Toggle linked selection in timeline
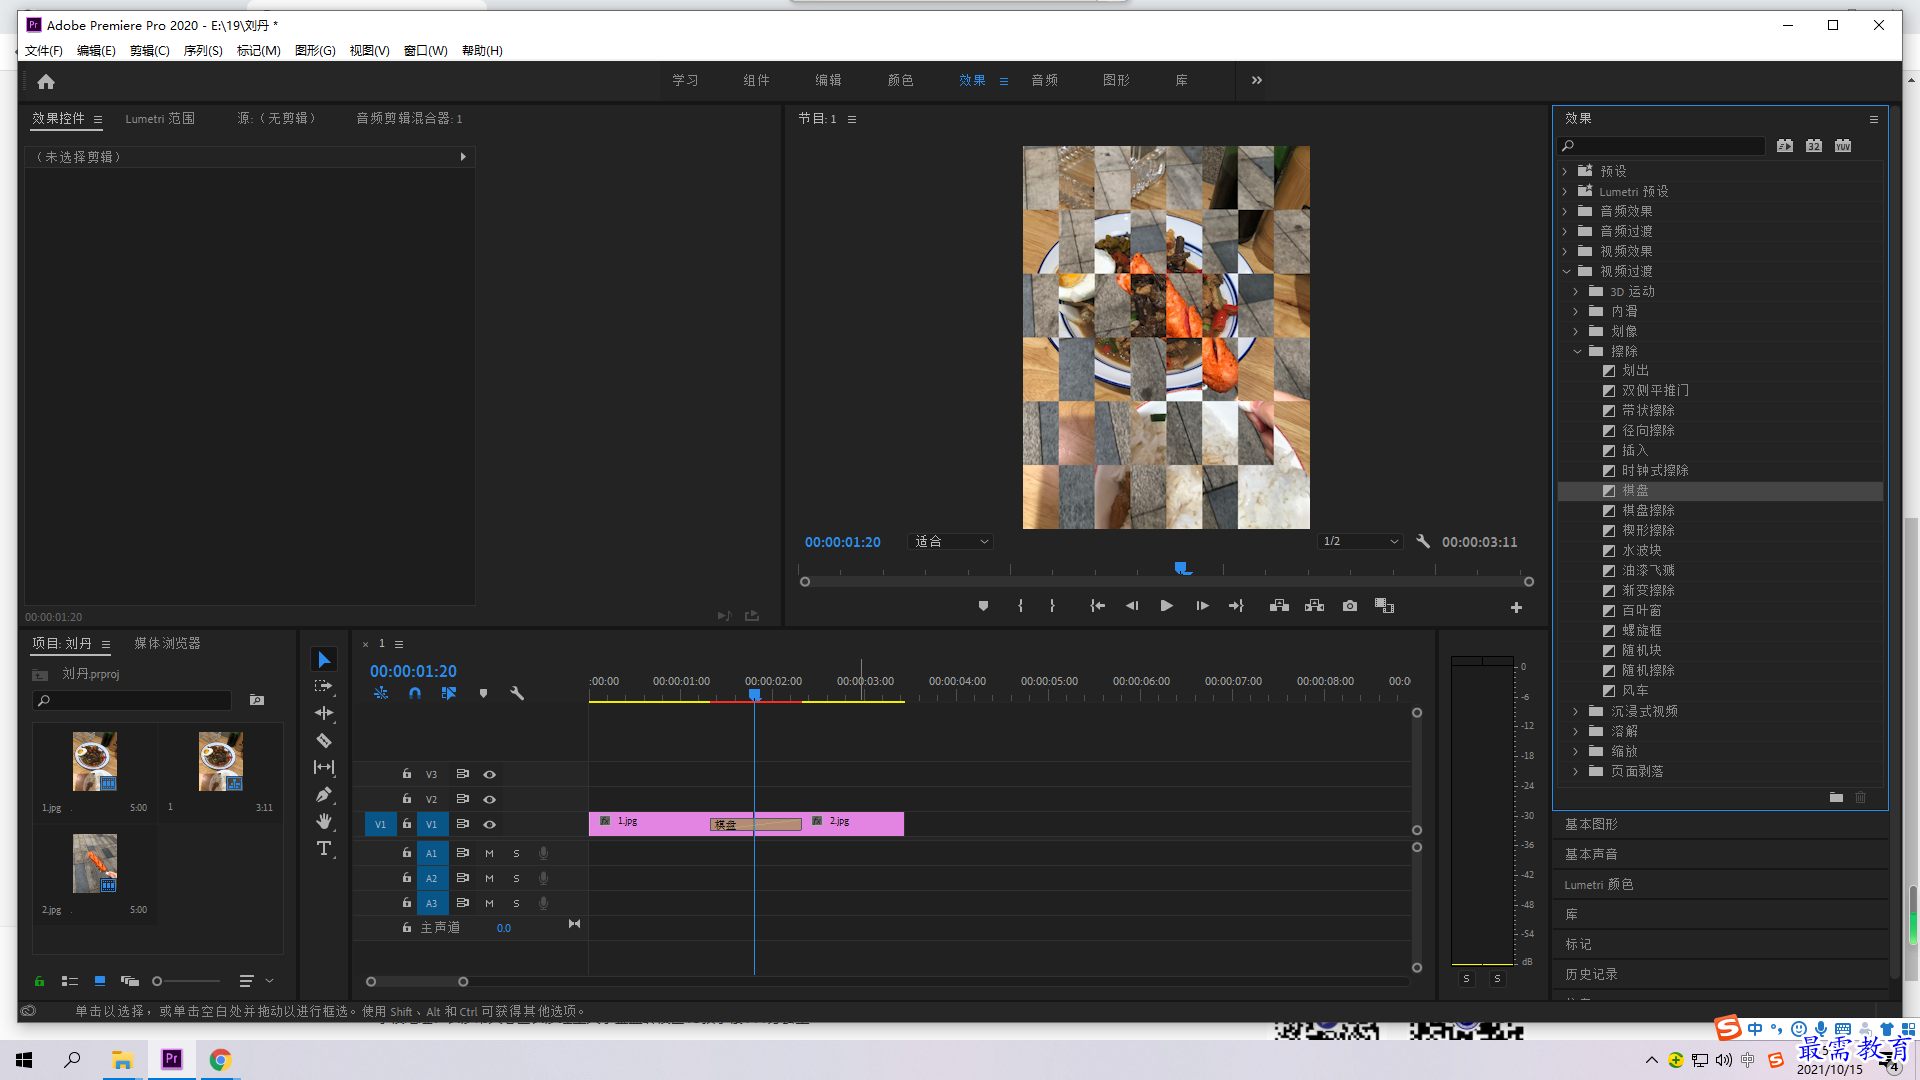The width and height of the screenshot is (1920, 1080). (449, 693)
